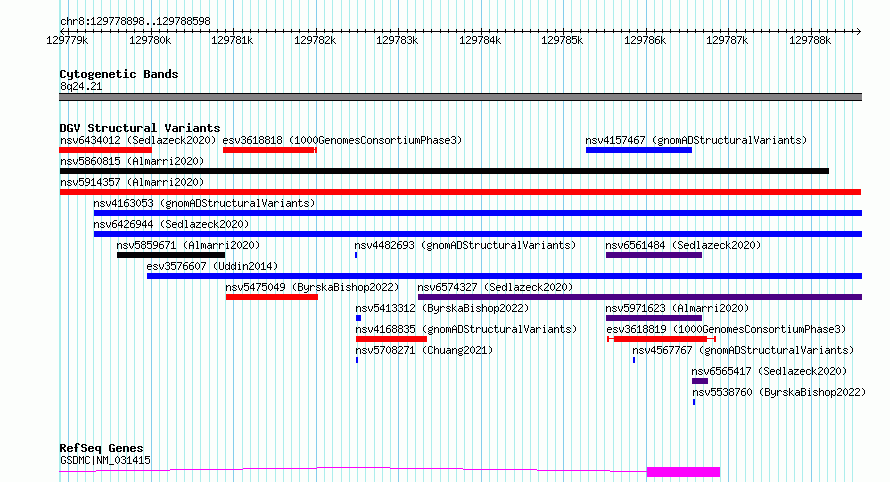Click the nsv6561484 (Sedlazeck2020) label

tap(683, 245)
